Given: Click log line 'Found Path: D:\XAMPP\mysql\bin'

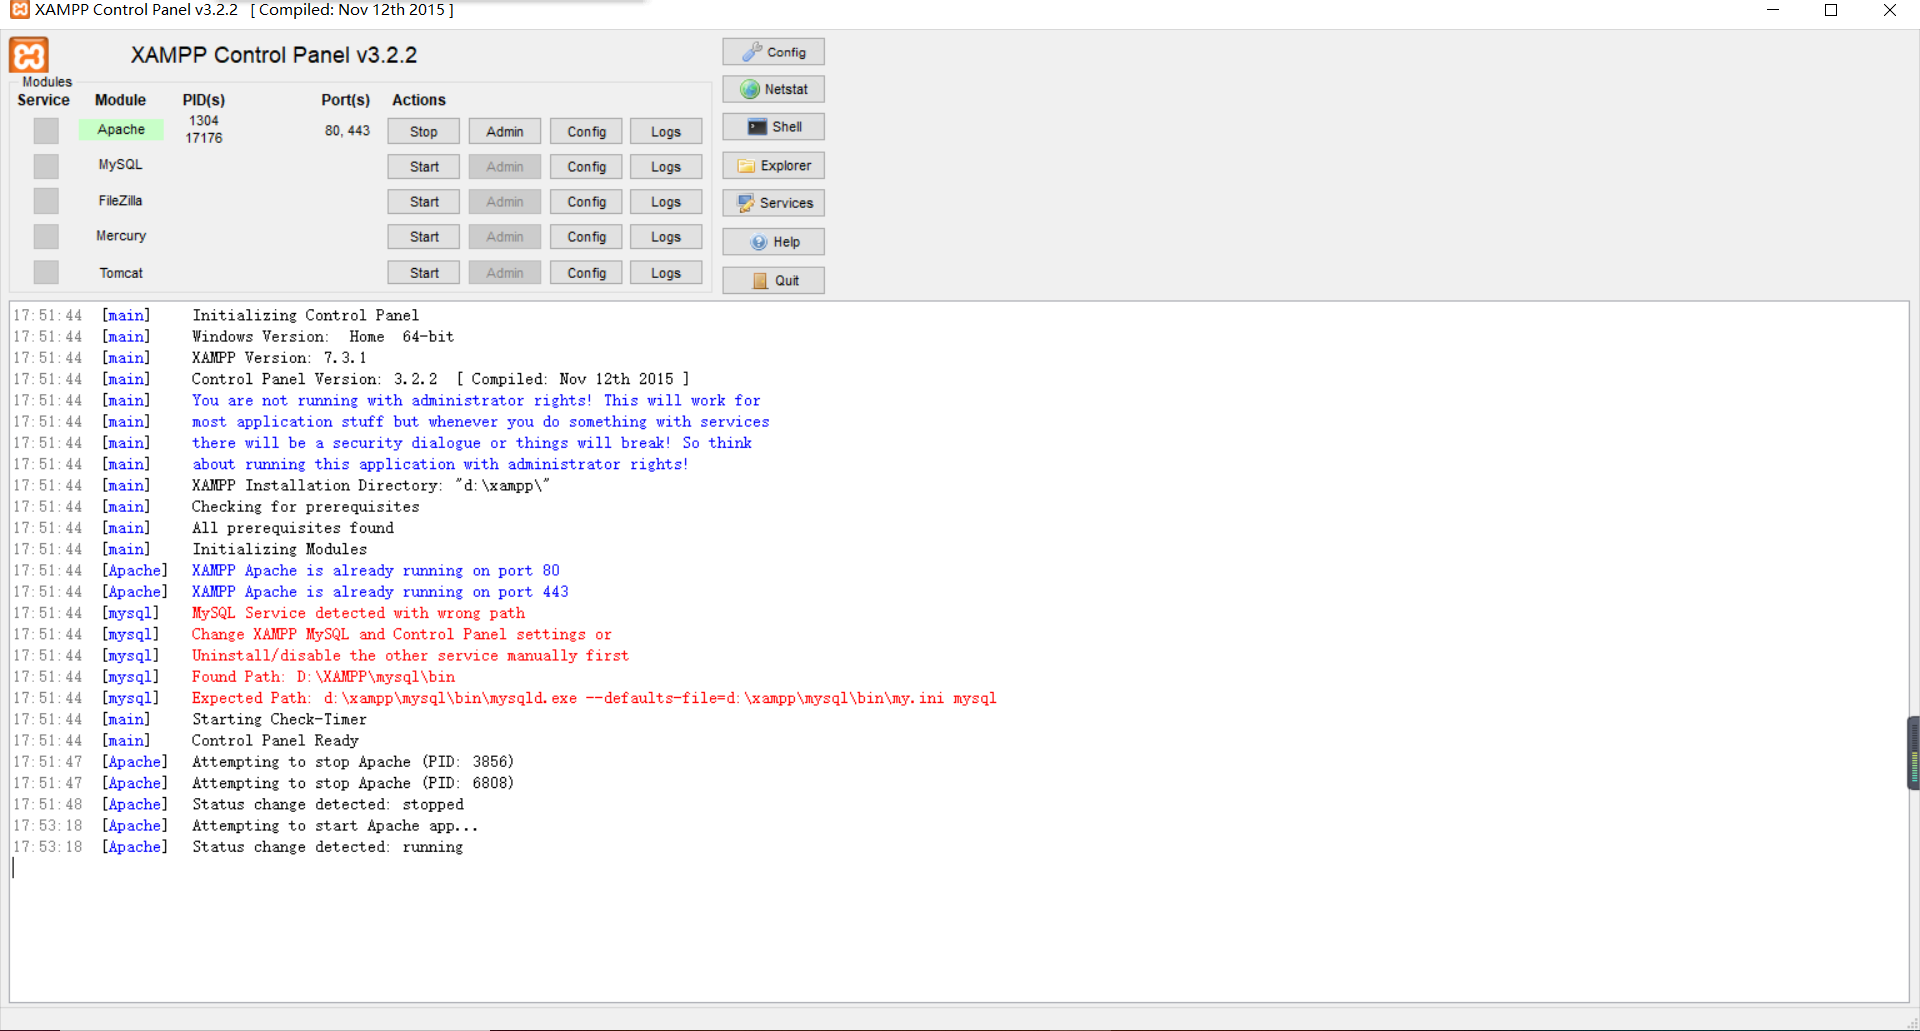Looking at the screenshot, I should [x=323, y=677].
